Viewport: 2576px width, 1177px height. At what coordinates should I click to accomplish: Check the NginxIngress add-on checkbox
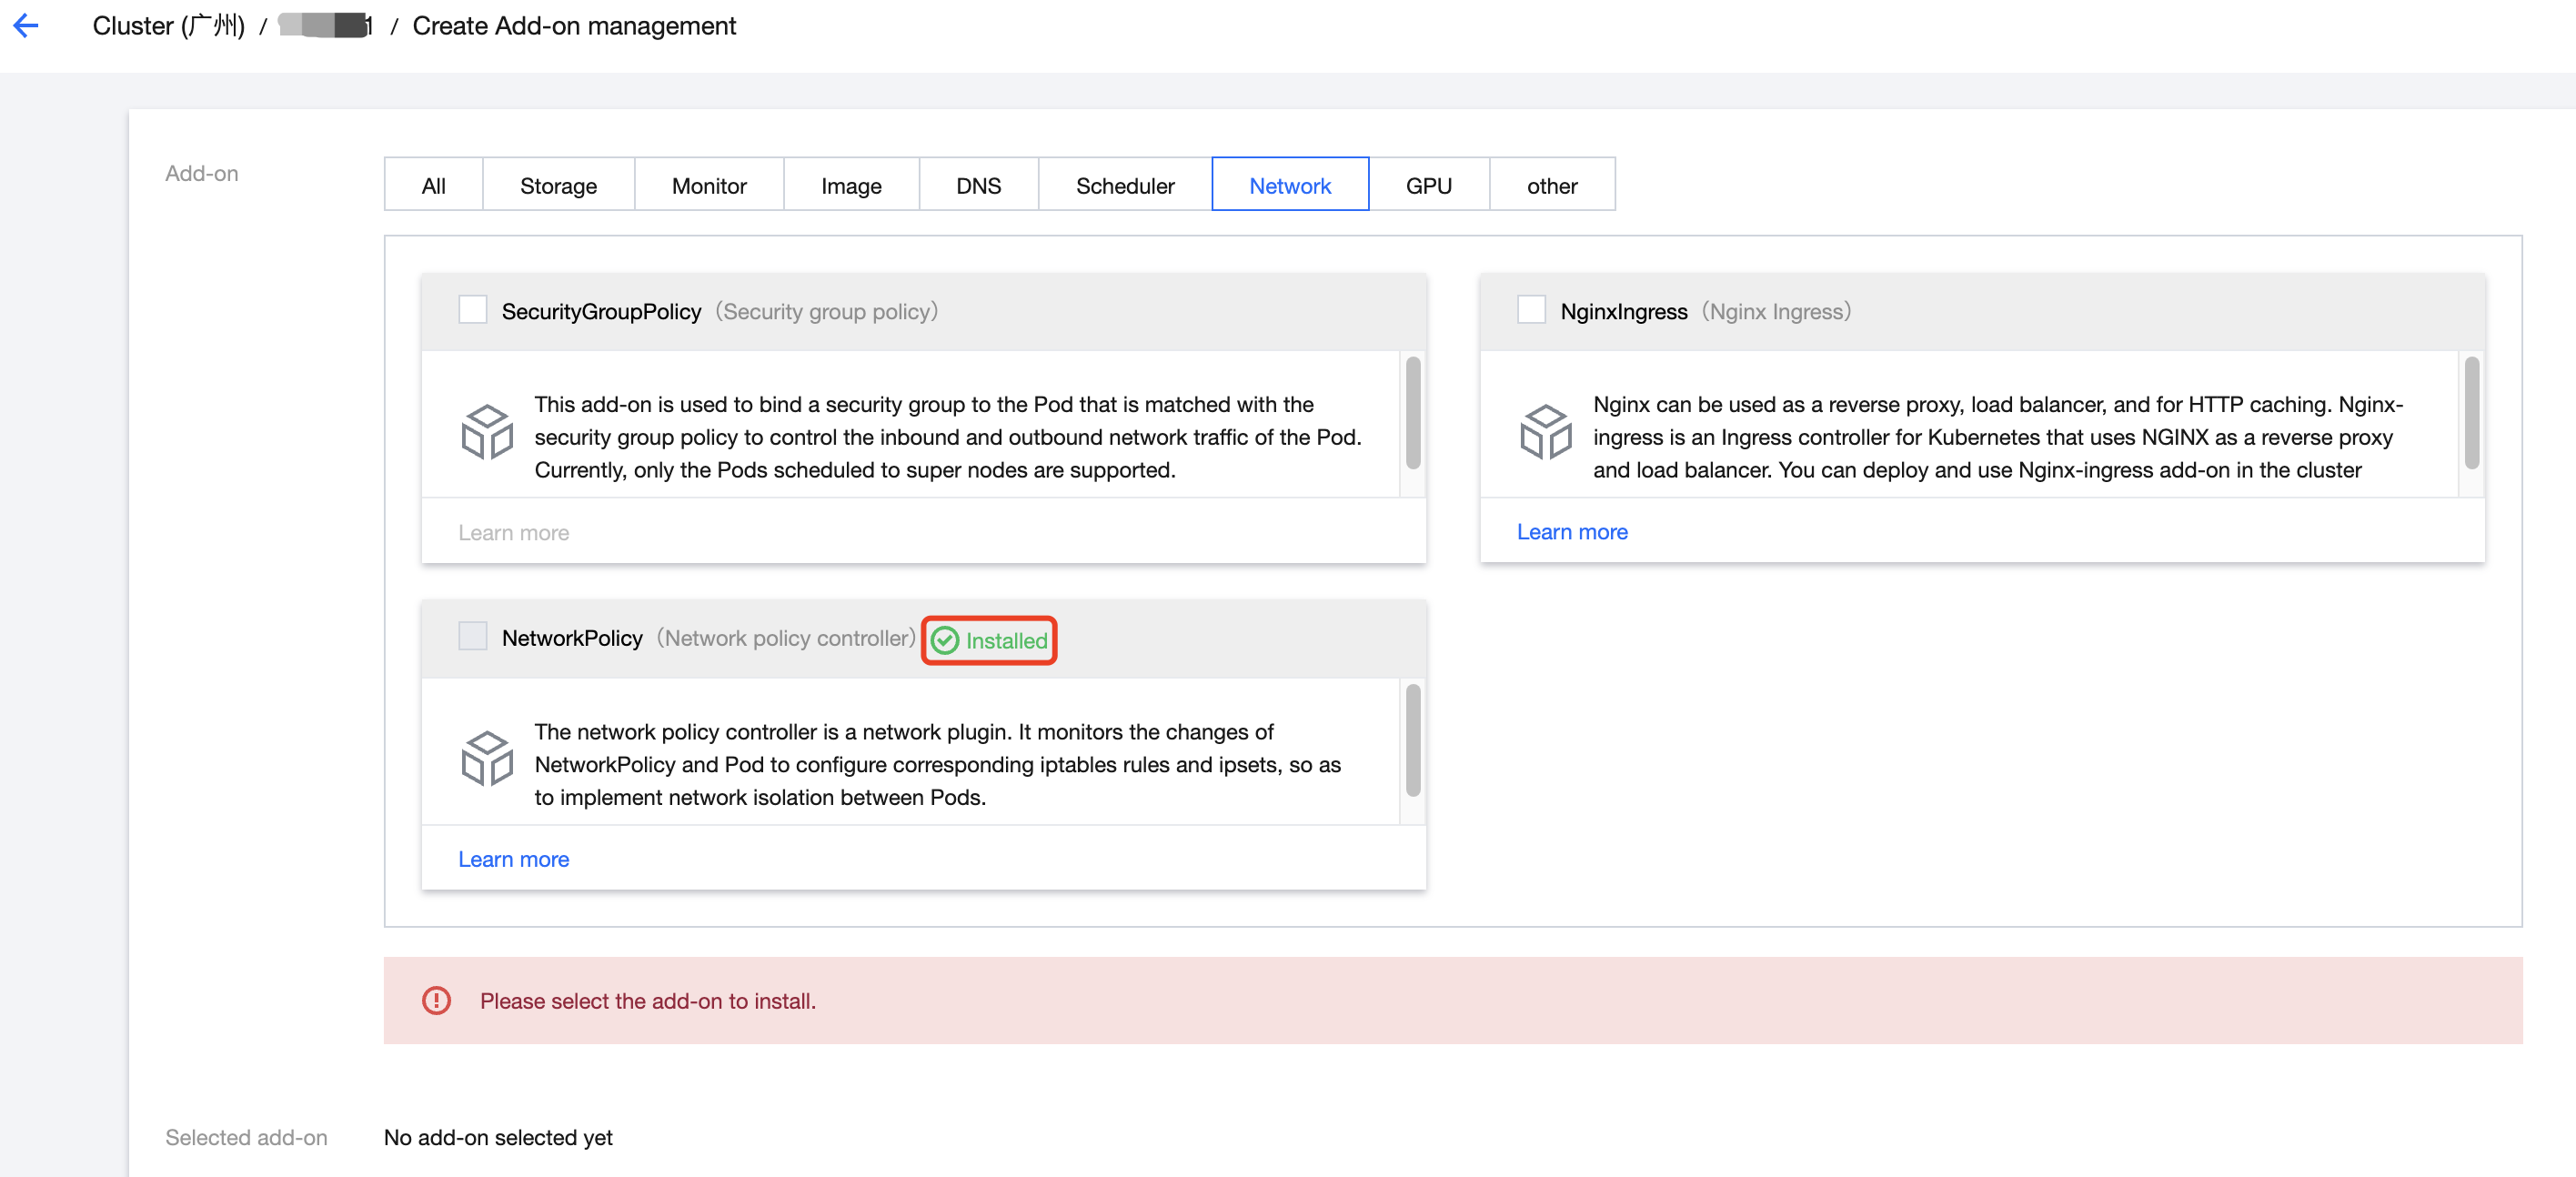(x=1531, y=310)
